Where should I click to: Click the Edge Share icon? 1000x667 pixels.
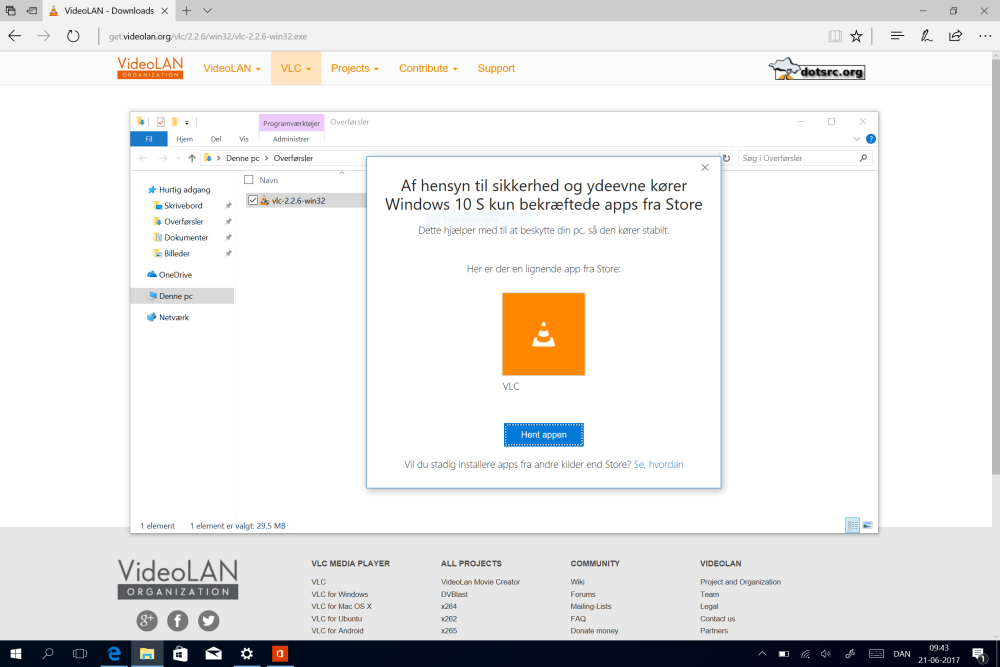coord(955,36)
